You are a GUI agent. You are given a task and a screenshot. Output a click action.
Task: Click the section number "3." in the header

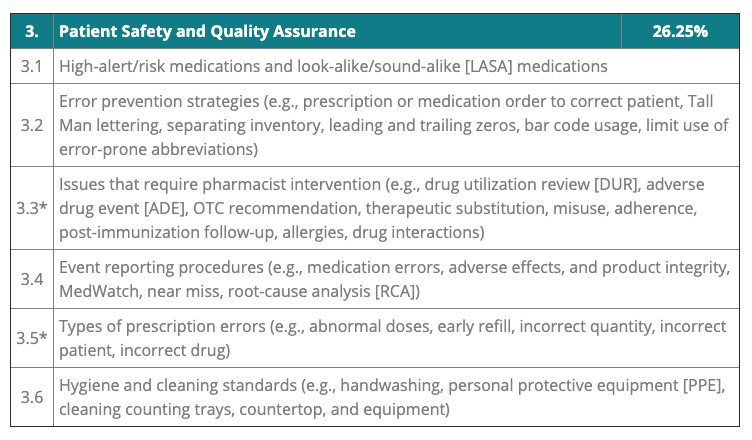tap(32, 31)
